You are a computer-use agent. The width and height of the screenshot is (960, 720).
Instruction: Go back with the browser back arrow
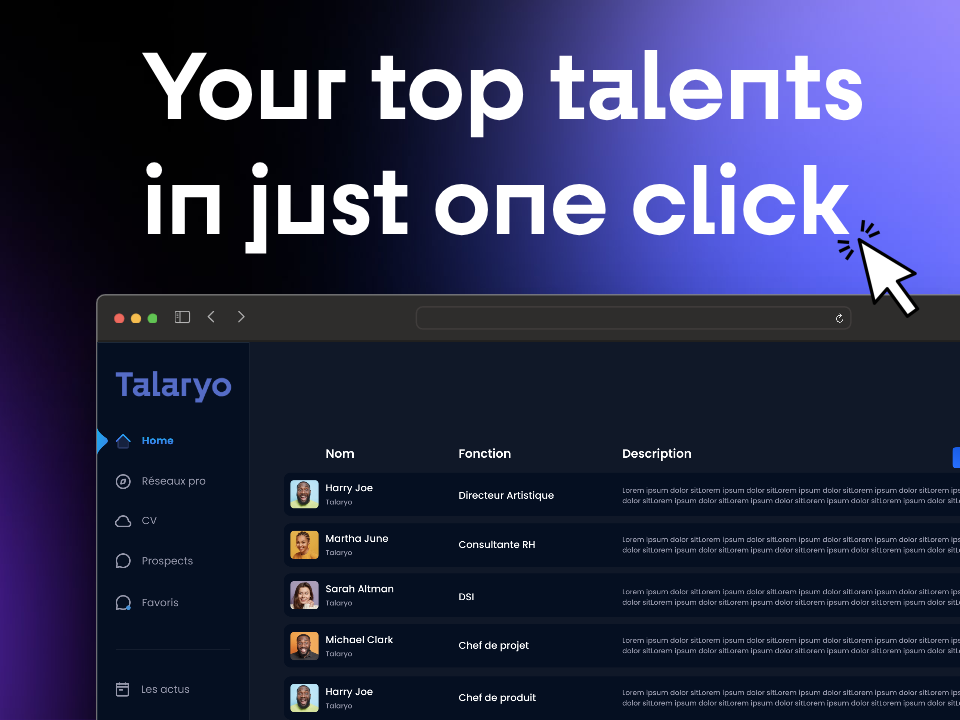(x=211, y=317)
